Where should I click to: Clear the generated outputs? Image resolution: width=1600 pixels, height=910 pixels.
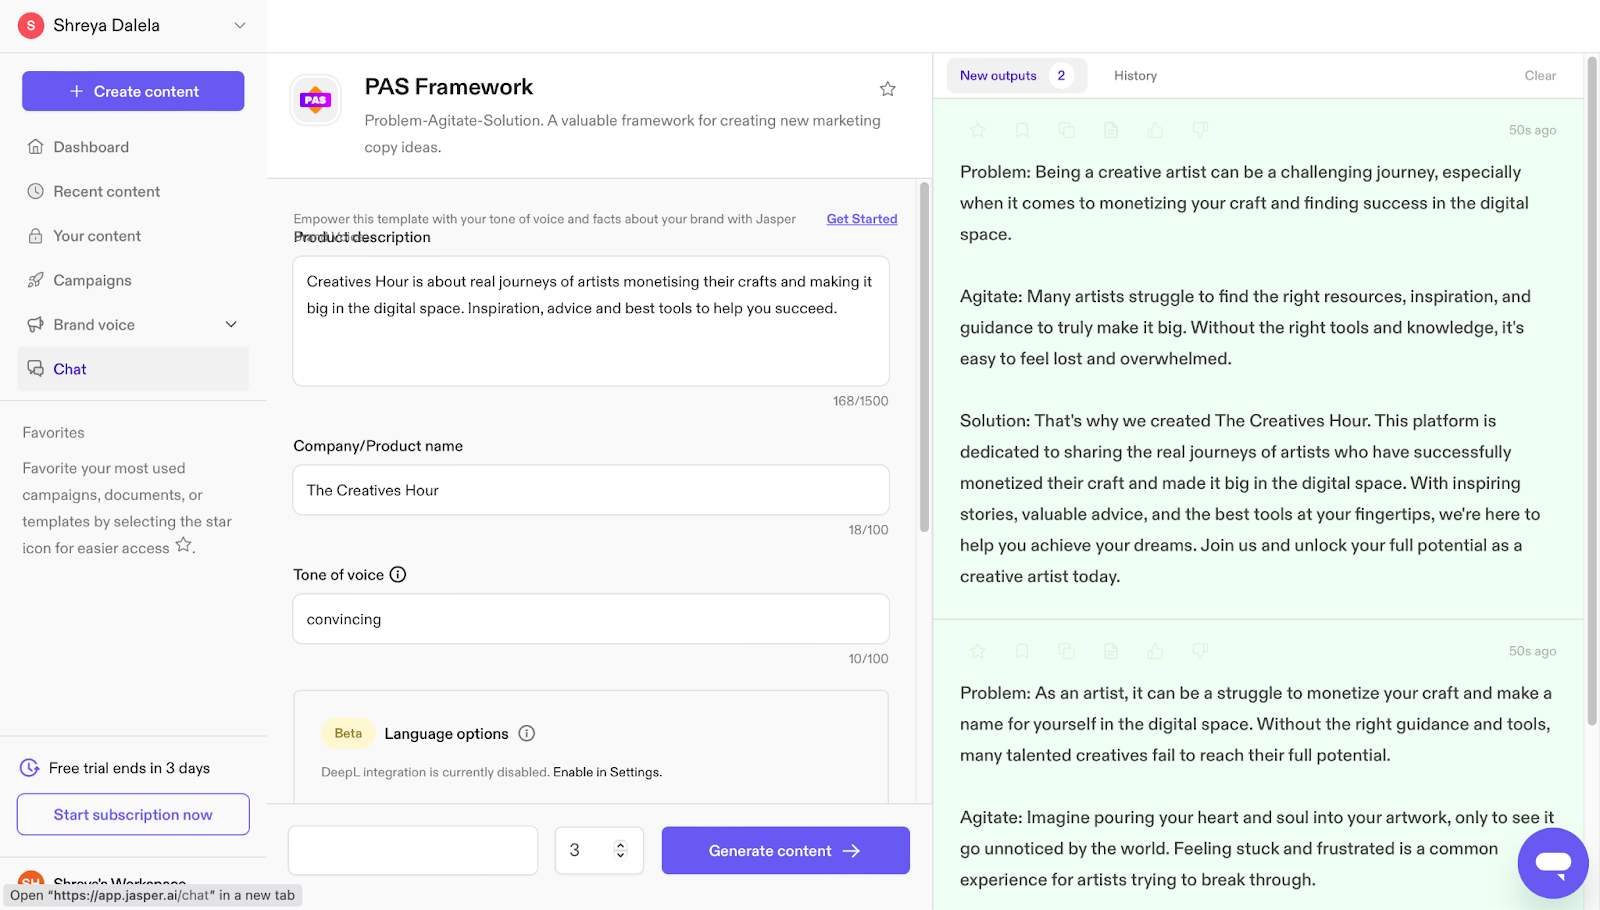click(1540, 76)
